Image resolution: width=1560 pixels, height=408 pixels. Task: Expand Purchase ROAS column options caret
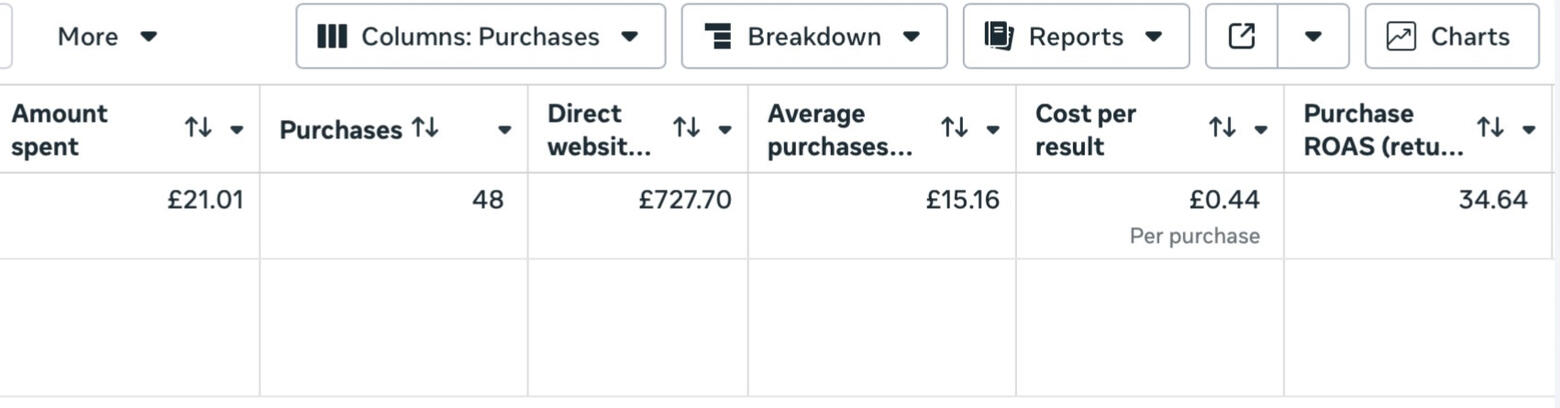pyautogui.click(x=1529, y=130)
